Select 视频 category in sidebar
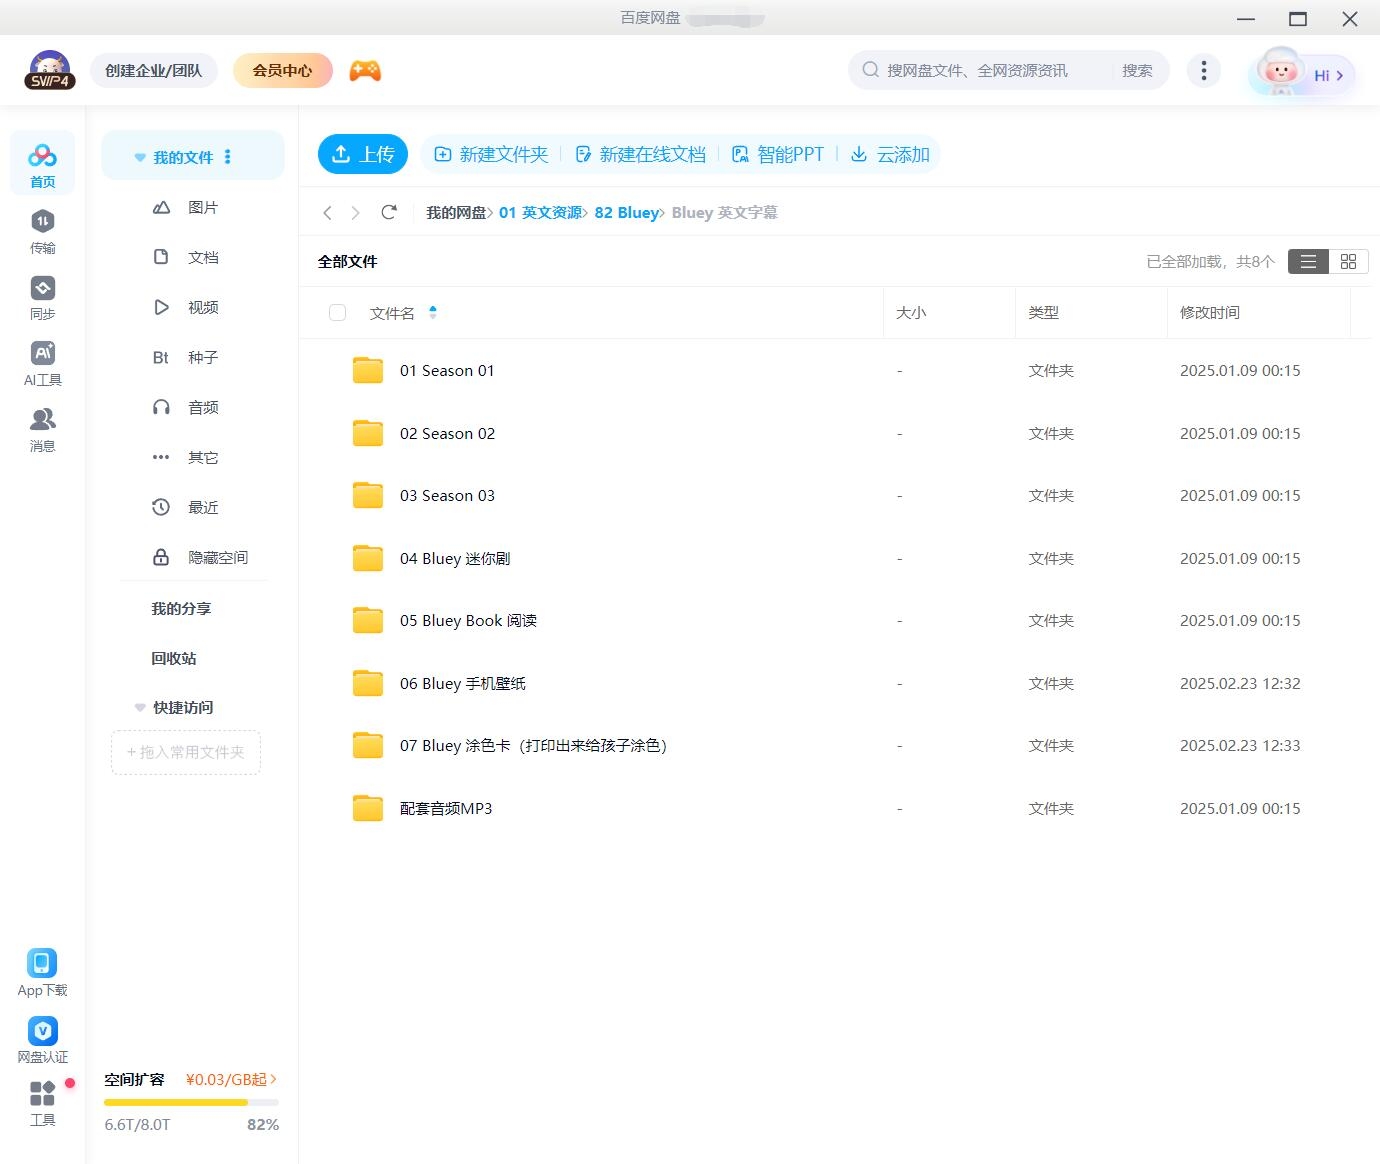 click(x=202, y=307)
